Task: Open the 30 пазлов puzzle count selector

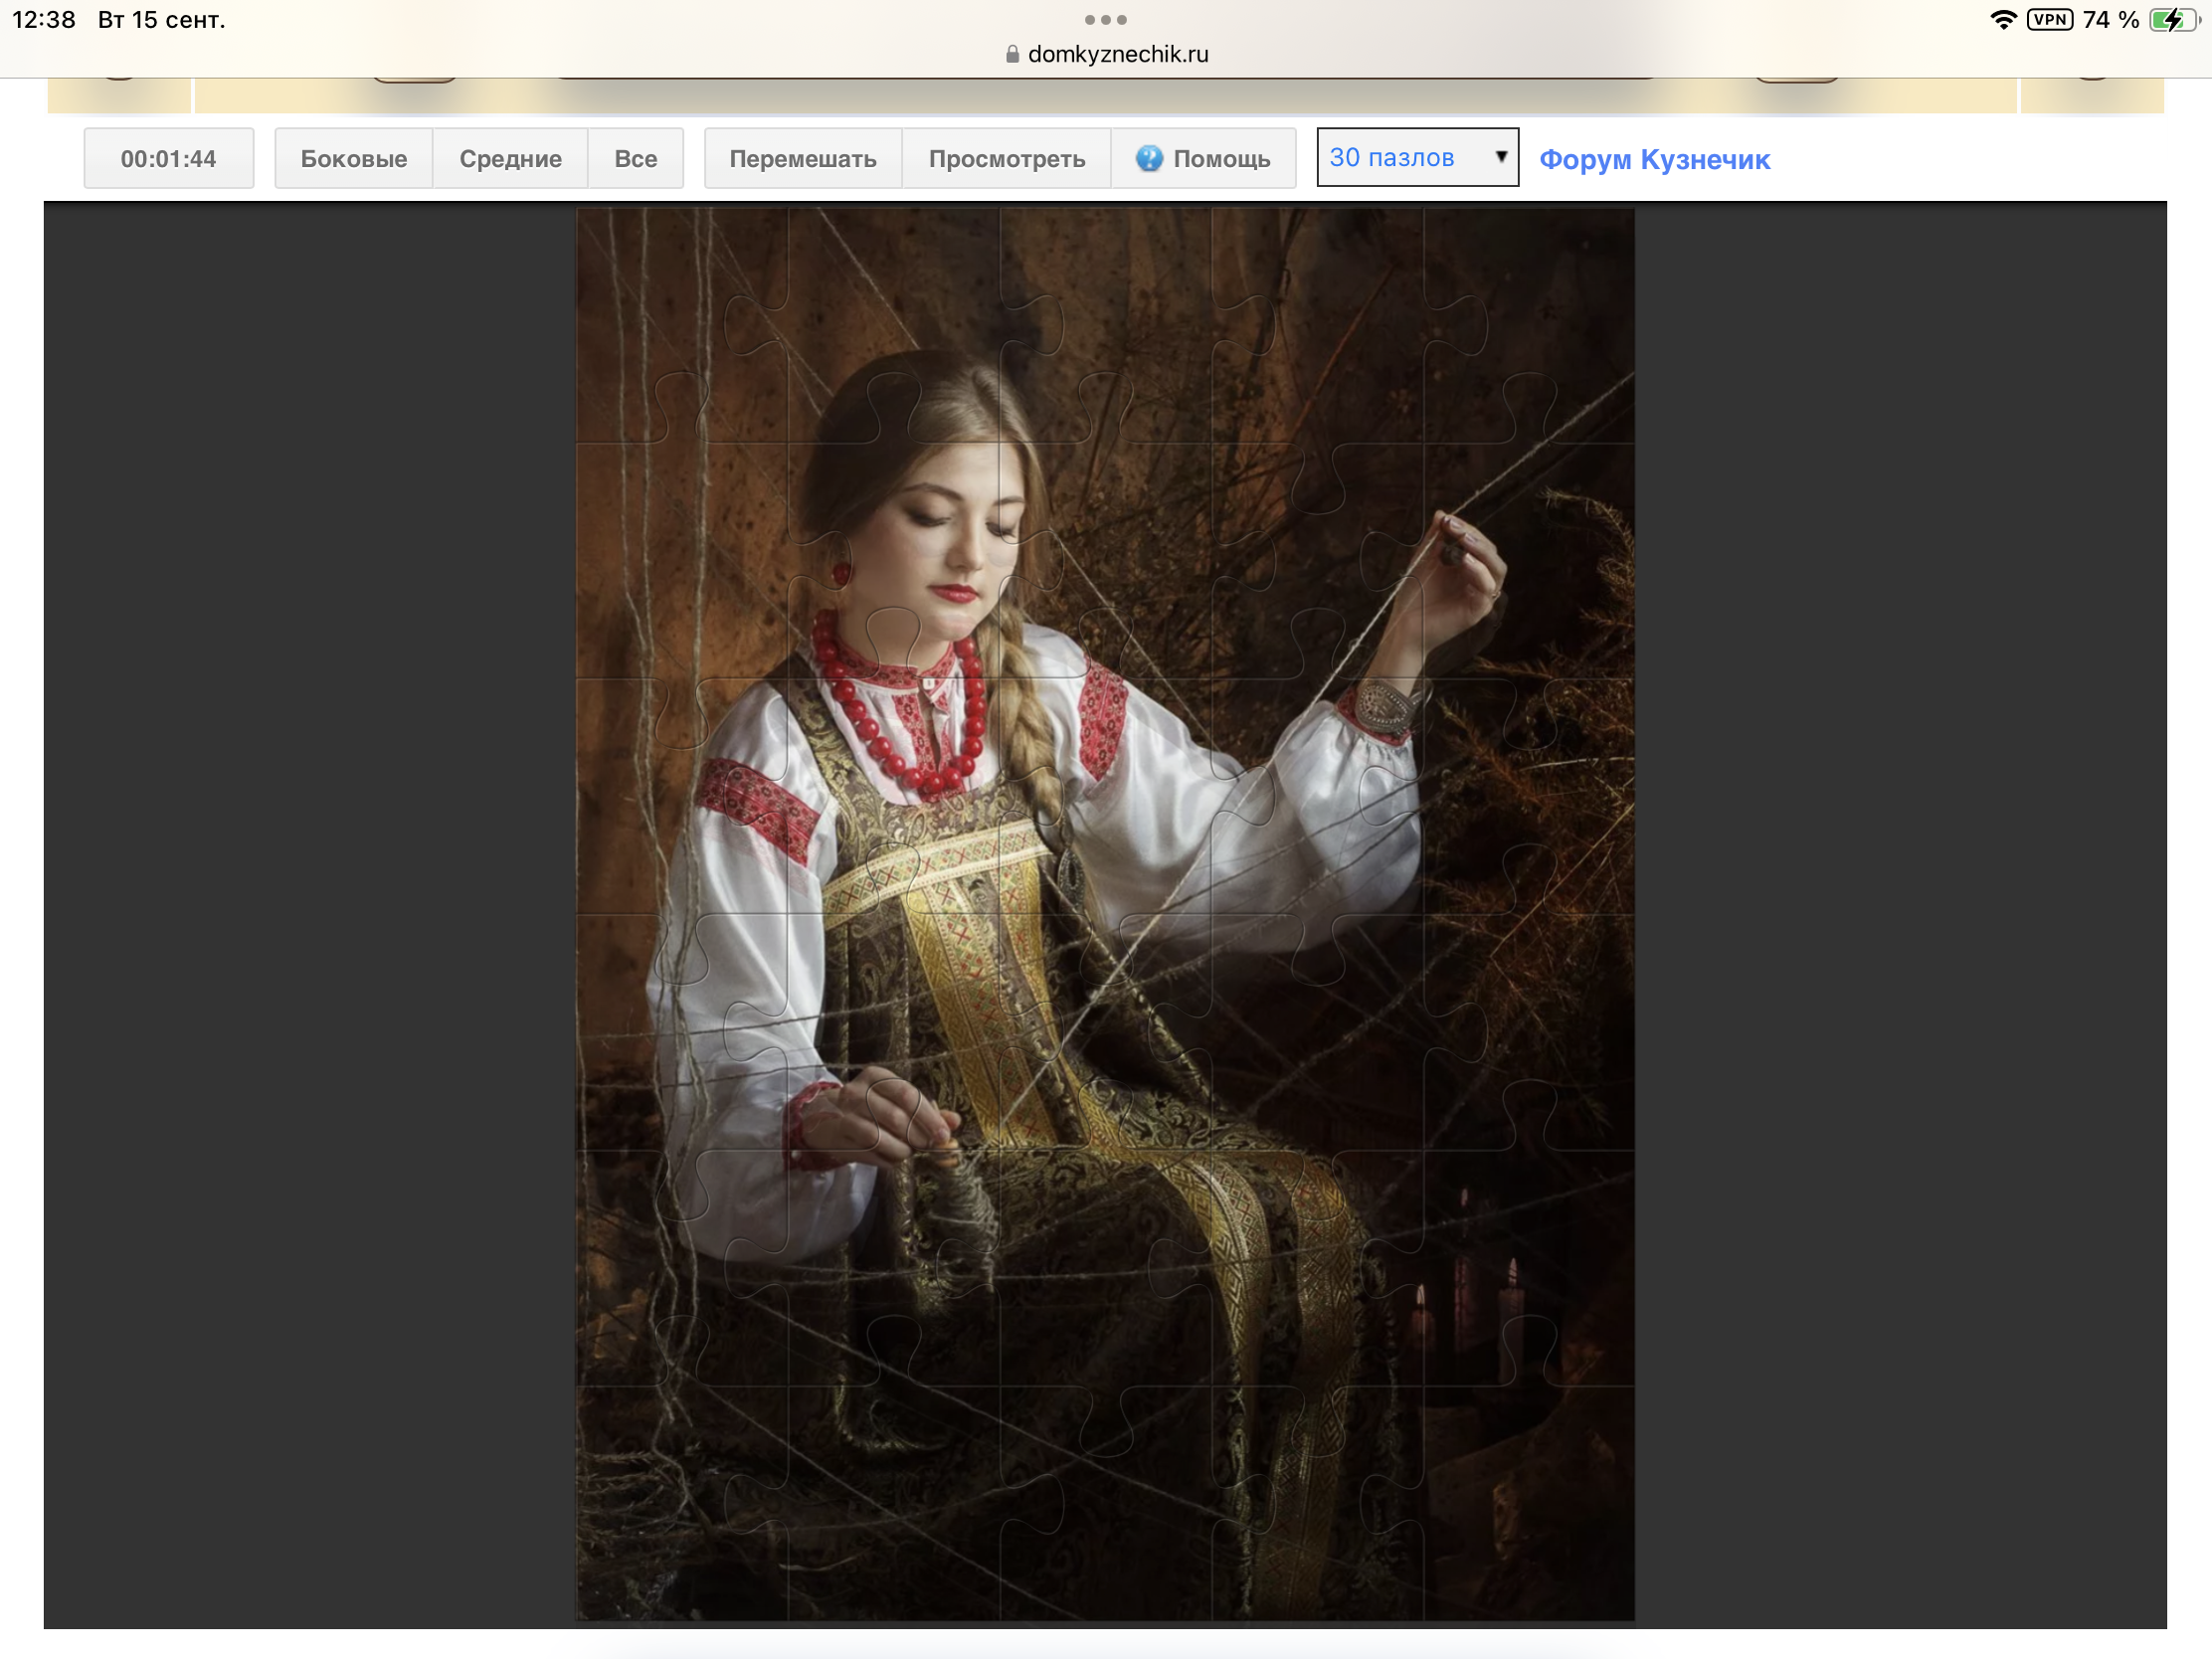Action: point(1417,157)
